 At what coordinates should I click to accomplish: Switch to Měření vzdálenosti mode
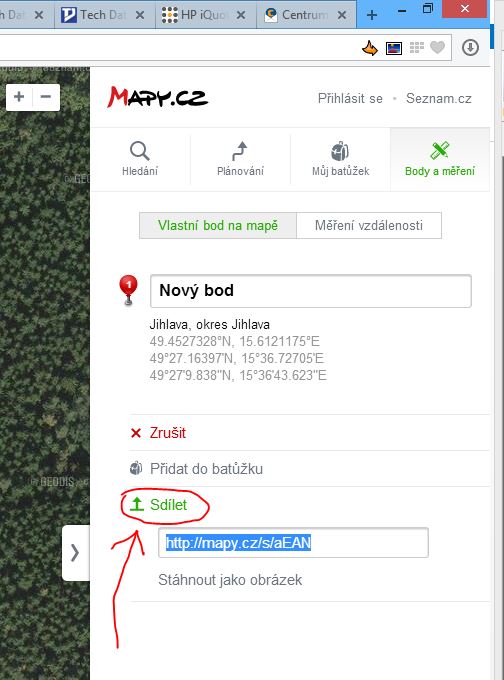coord(369,226)
